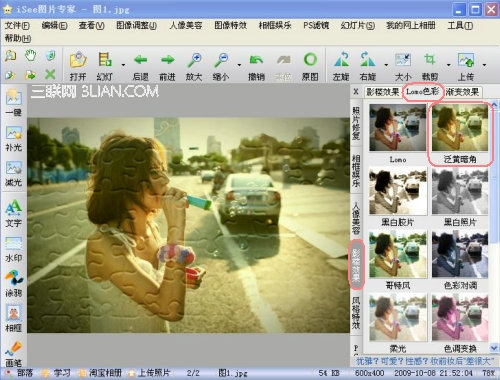Switch to the 渐变效果 tab
This screenshot has width=500, height=380.
click(462, 92)
